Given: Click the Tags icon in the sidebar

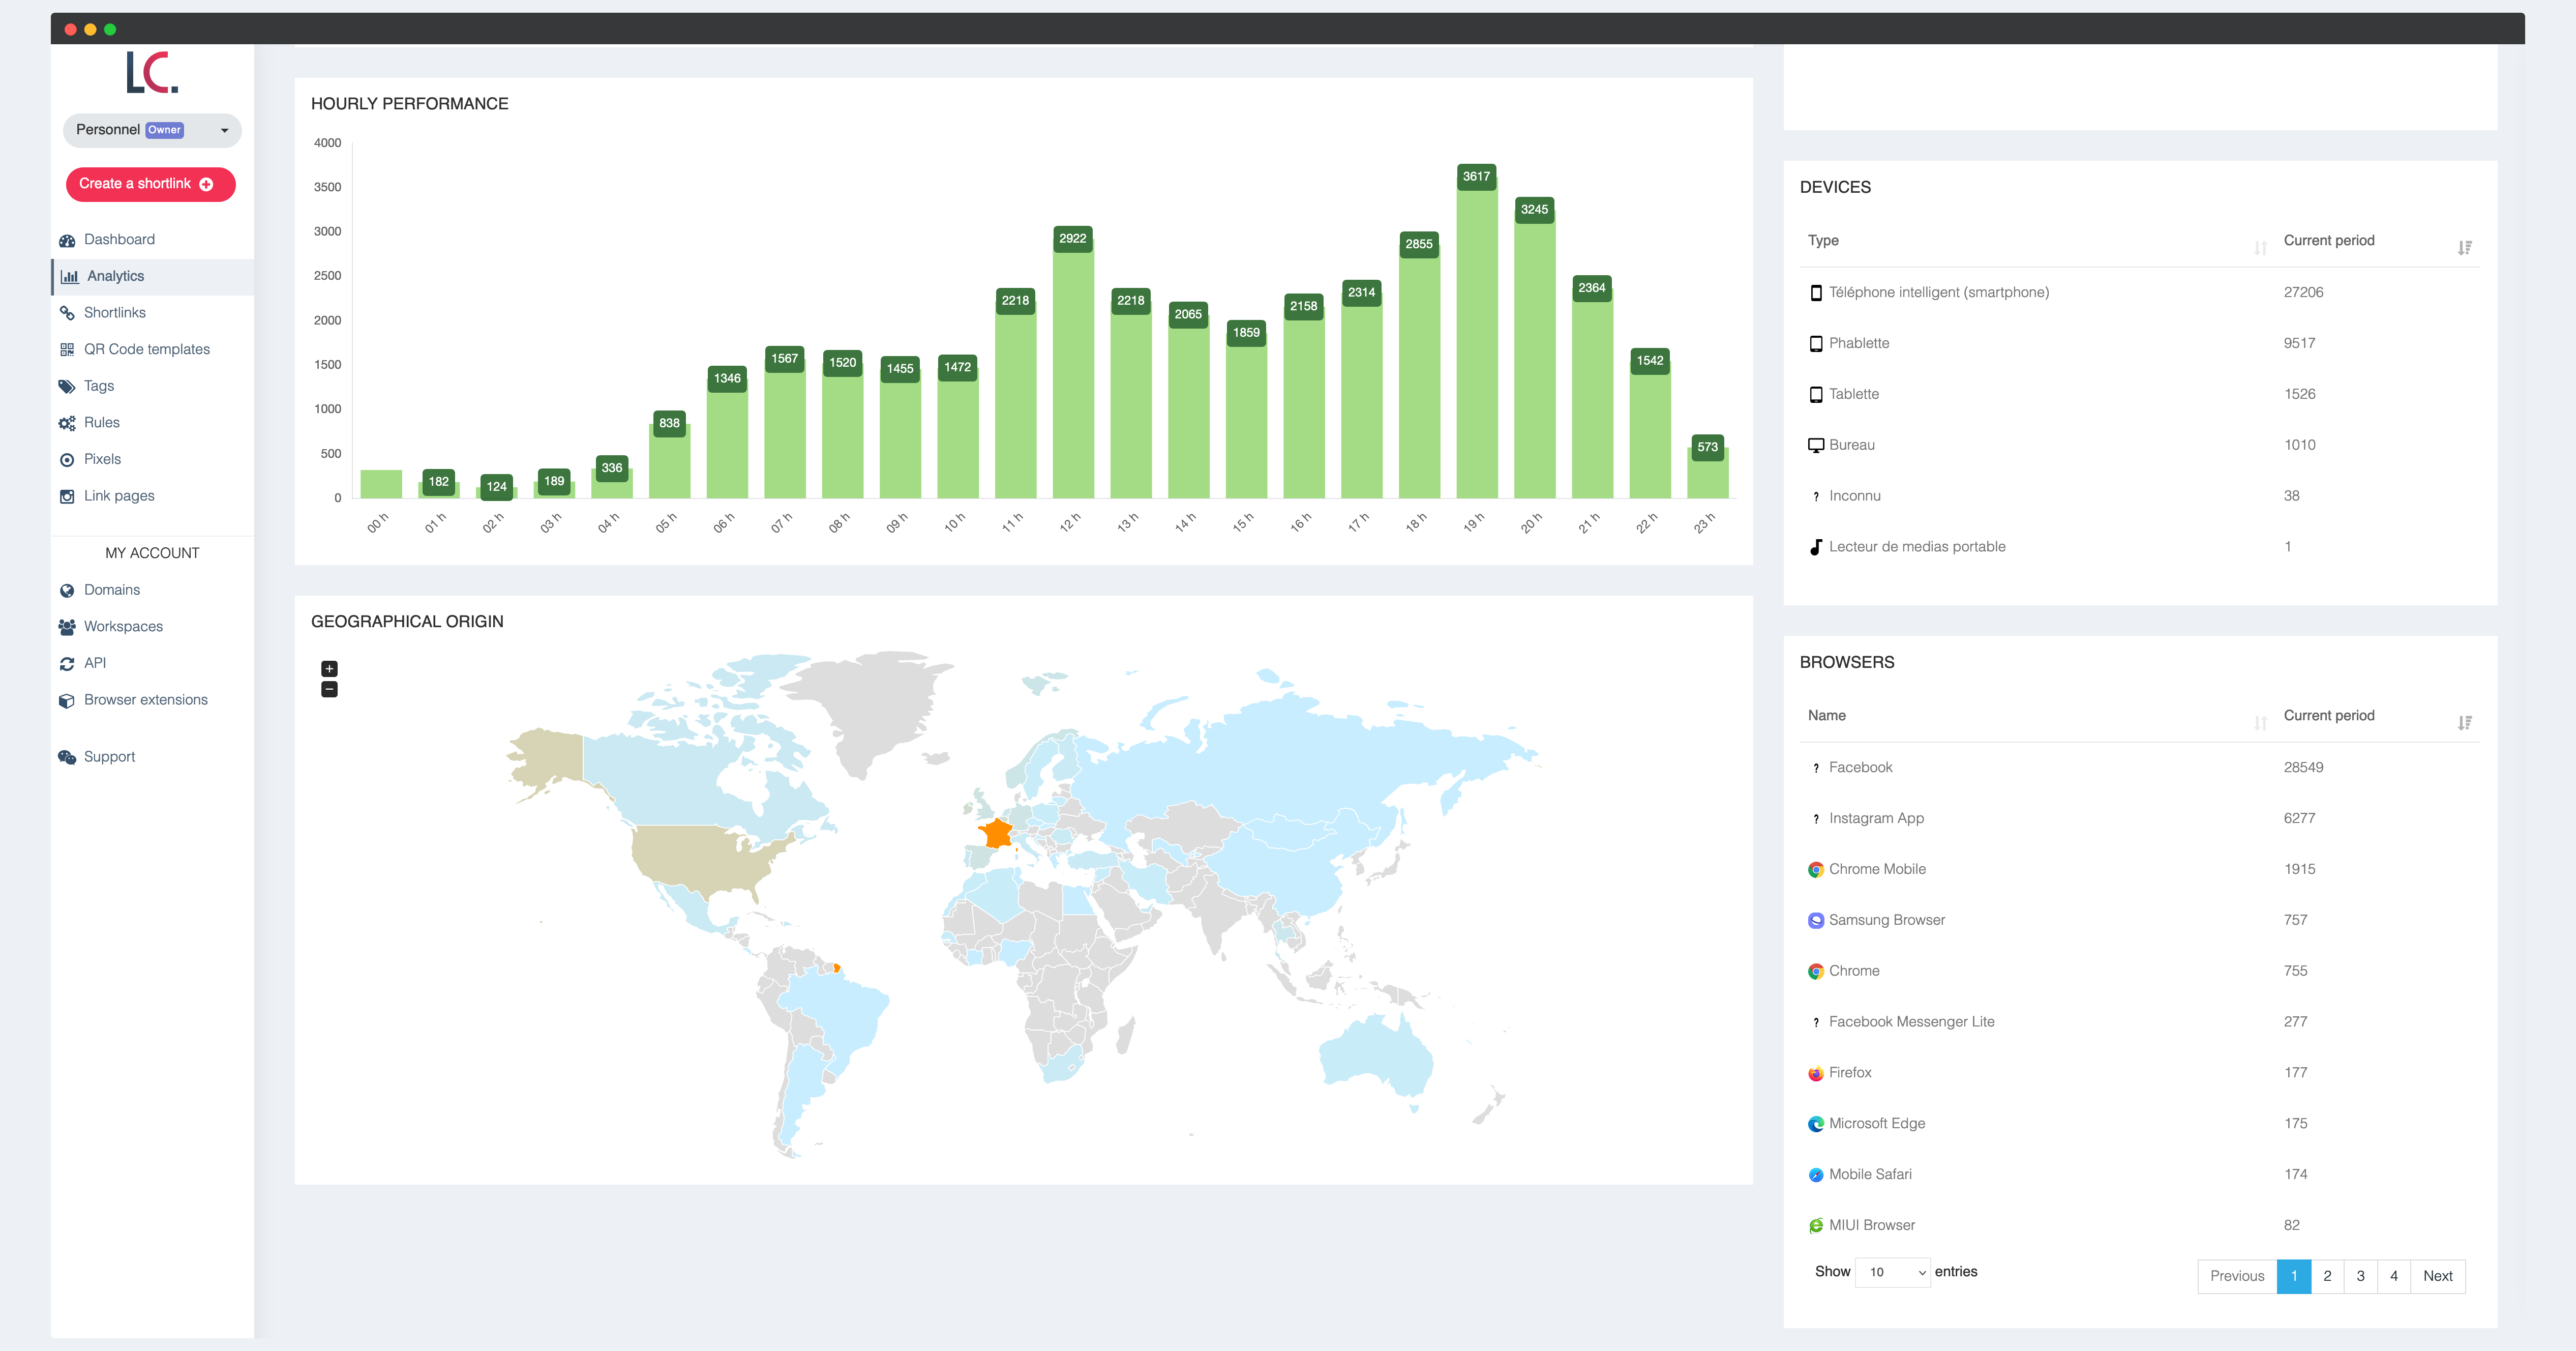Looking at the screenshot, I should 66,385.
